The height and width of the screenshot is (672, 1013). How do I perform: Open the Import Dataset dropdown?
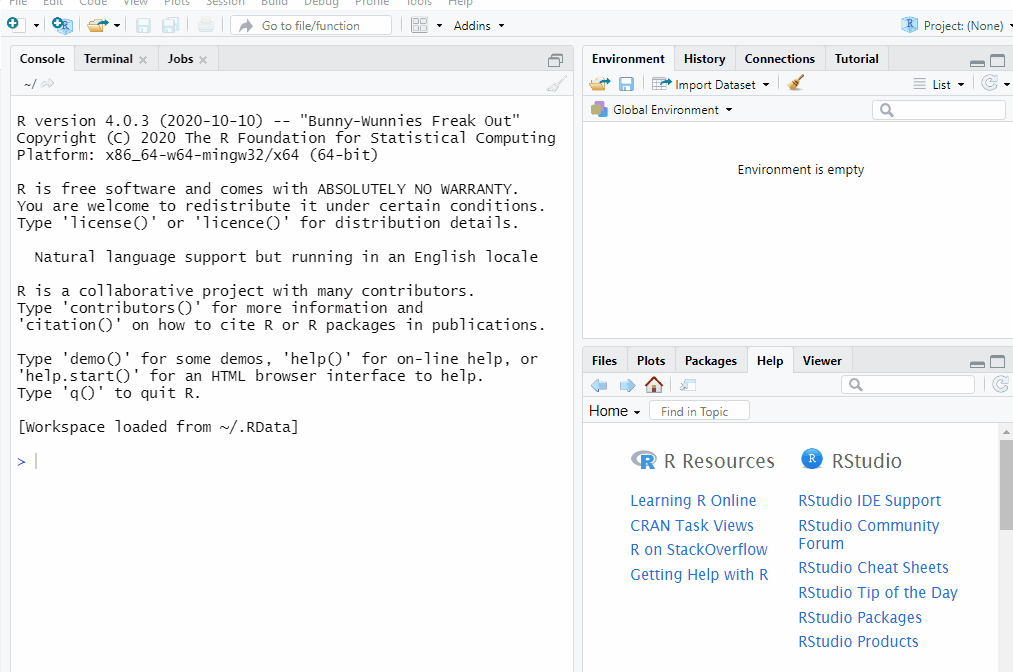point(711,84)
